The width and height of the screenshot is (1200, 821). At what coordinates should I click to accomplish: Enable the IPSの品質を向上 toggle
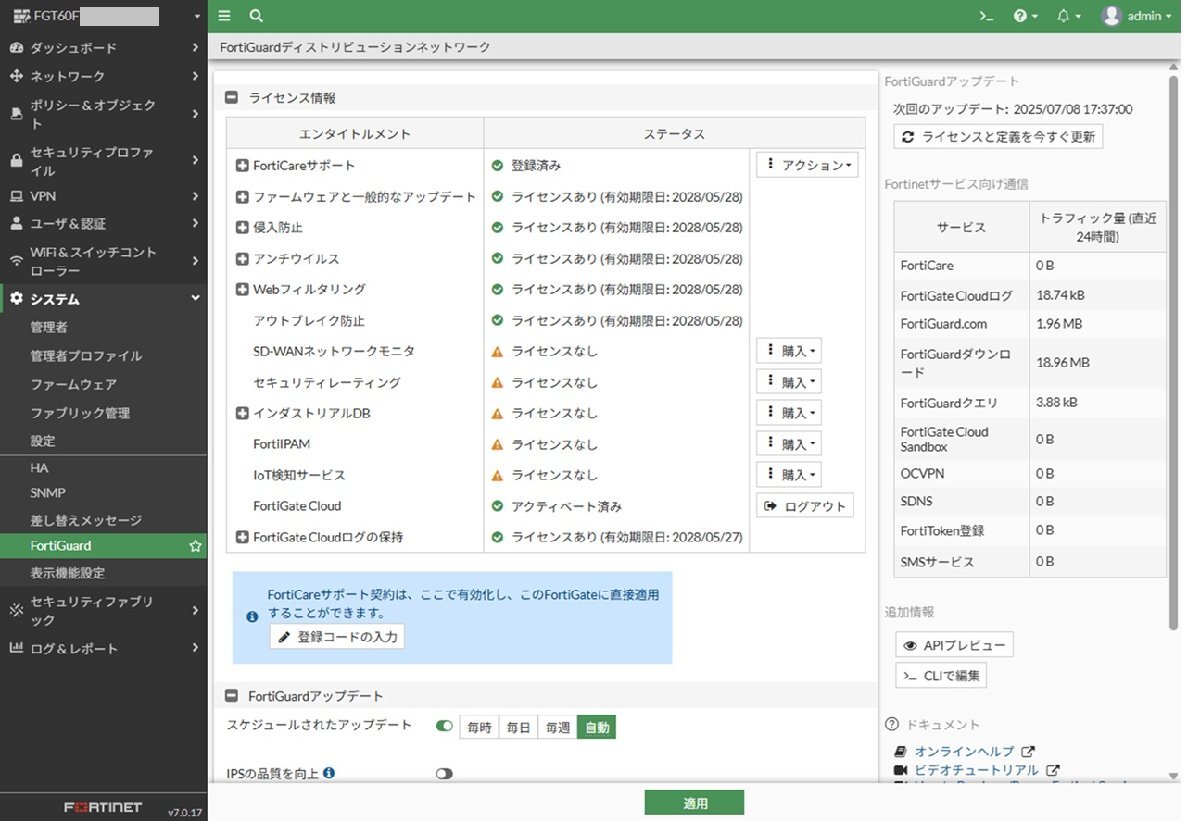pyautogui.click(x=444, y=774)
